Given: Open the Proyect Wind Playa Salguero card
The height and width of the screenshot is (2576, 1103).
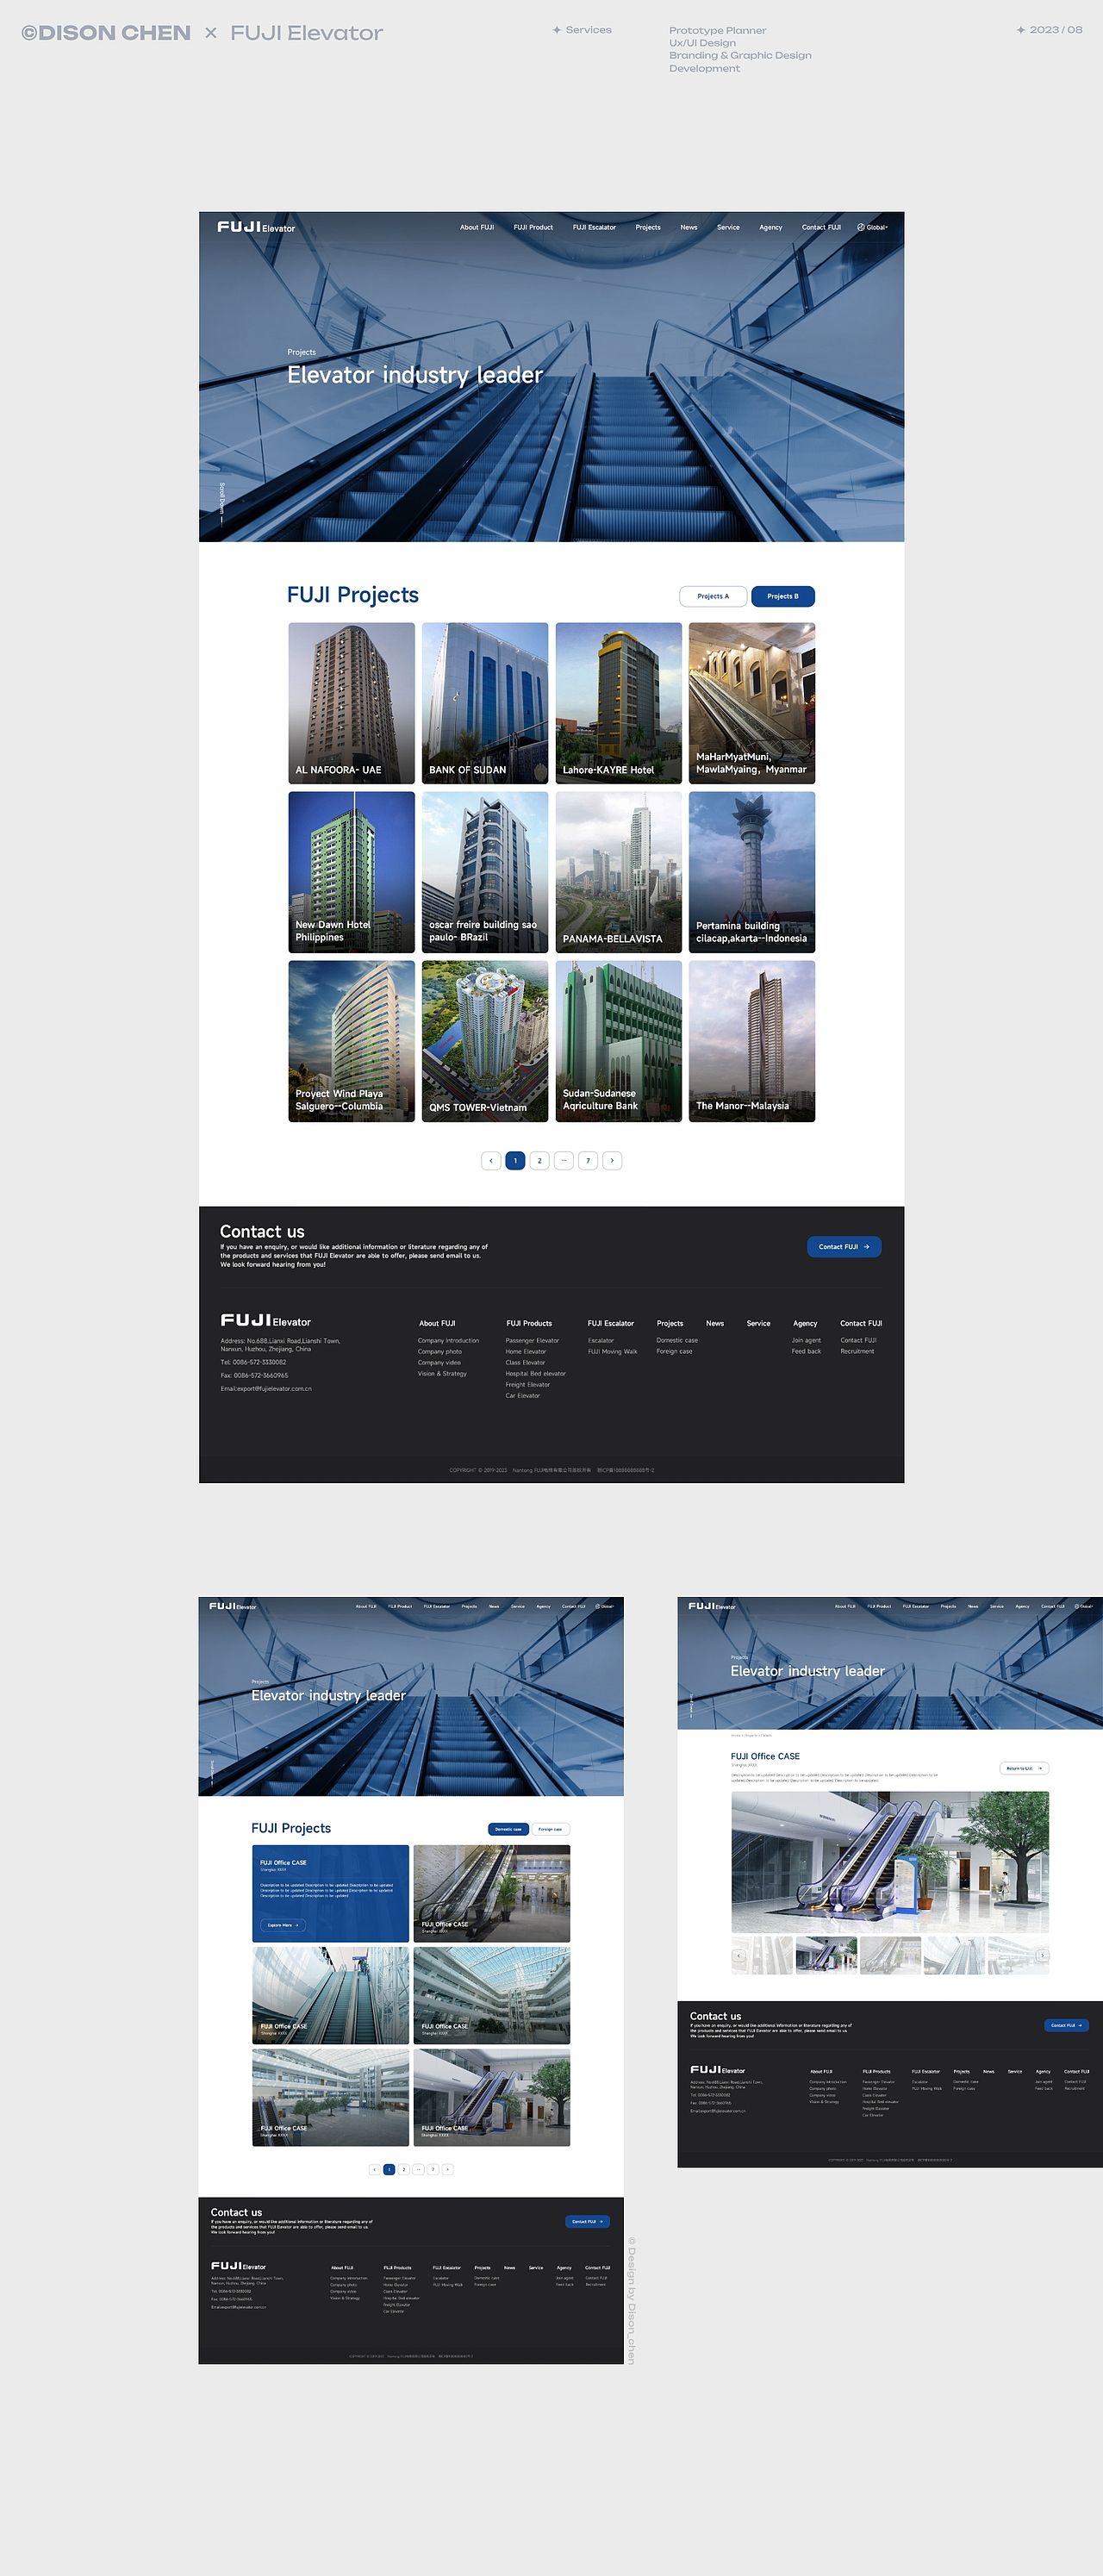Looking at the screenshot, I should point(351,1041).
